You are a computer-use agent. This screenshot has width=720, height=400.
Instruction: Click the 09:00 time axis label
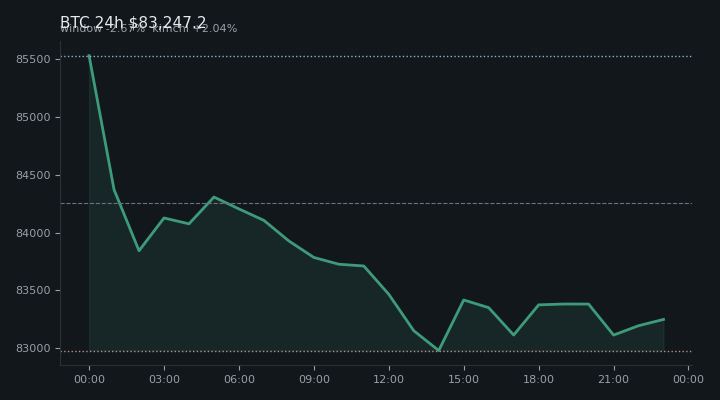(314, 379)
